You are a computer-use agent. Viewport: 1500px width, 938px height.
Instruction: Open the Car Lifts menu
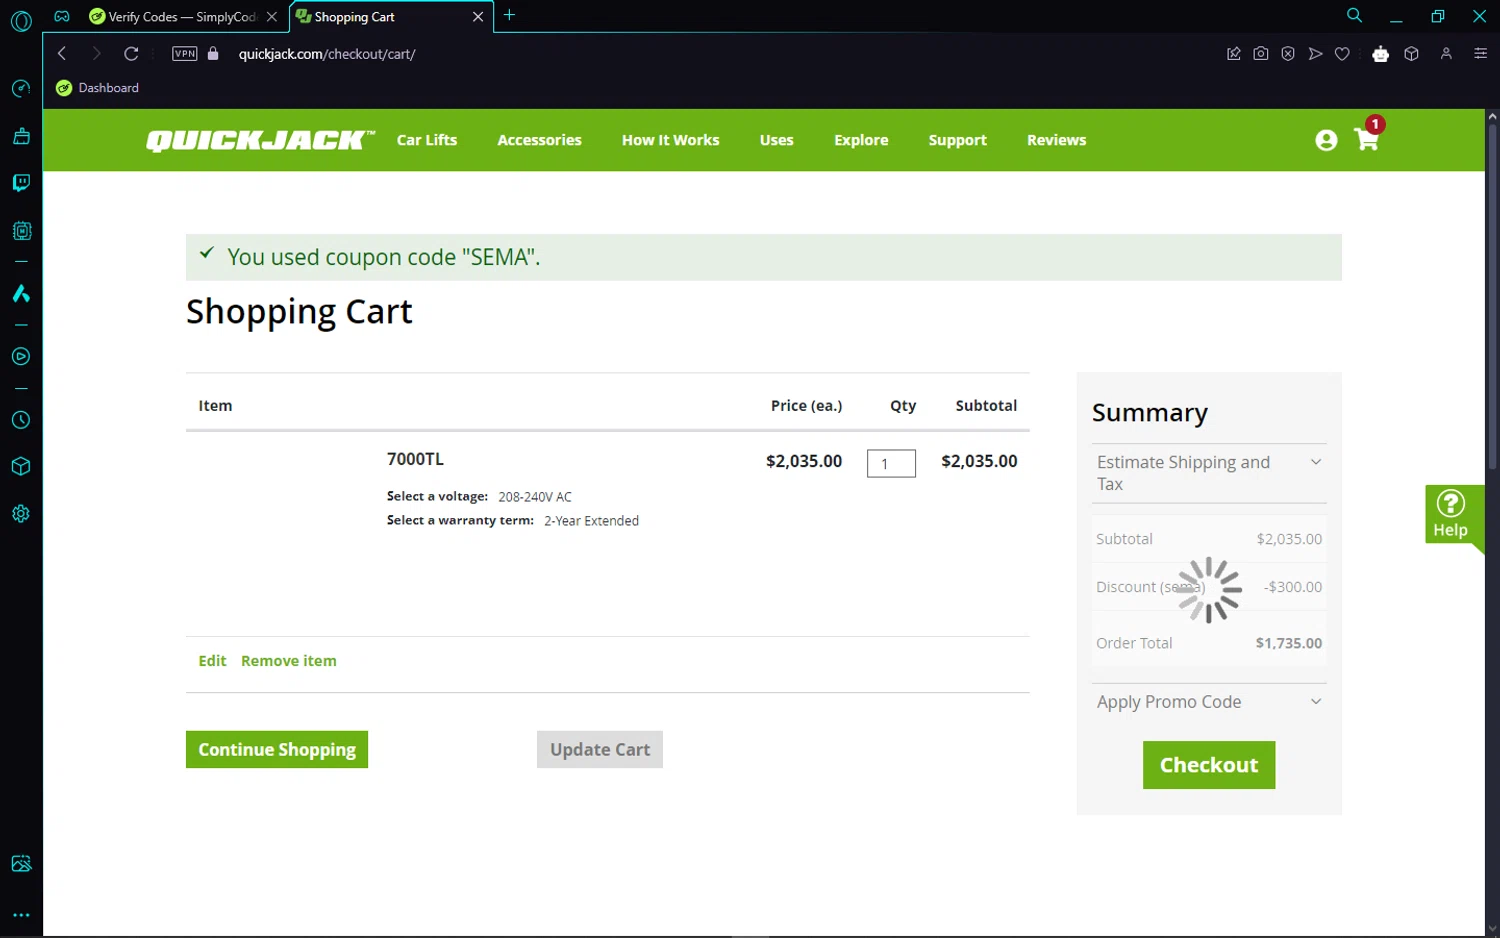[x=427, y=140]
